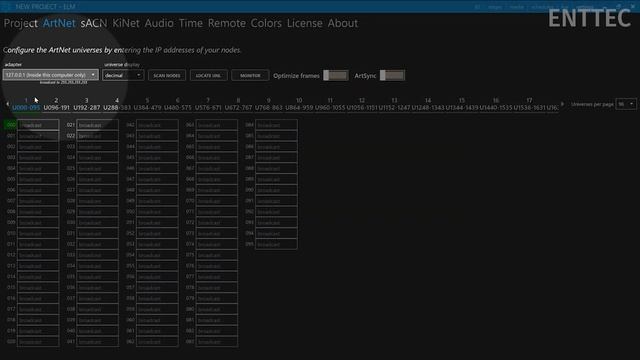640x360 pixels.
Task: Click the universe 021 IP address field
Action: point(98,125)
